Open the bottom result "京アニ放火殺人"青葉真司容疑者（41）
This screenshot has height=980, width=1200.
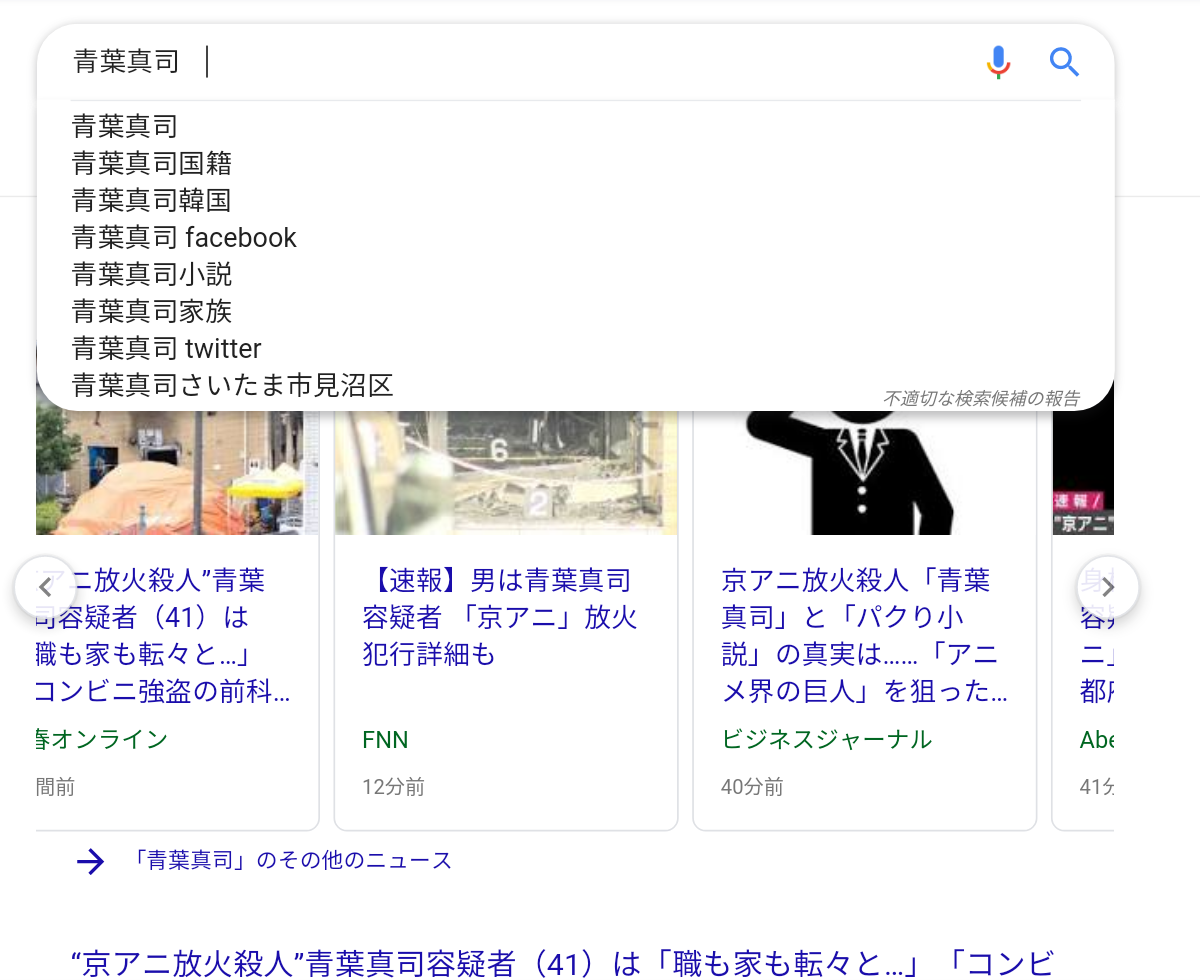coord(563,962)
